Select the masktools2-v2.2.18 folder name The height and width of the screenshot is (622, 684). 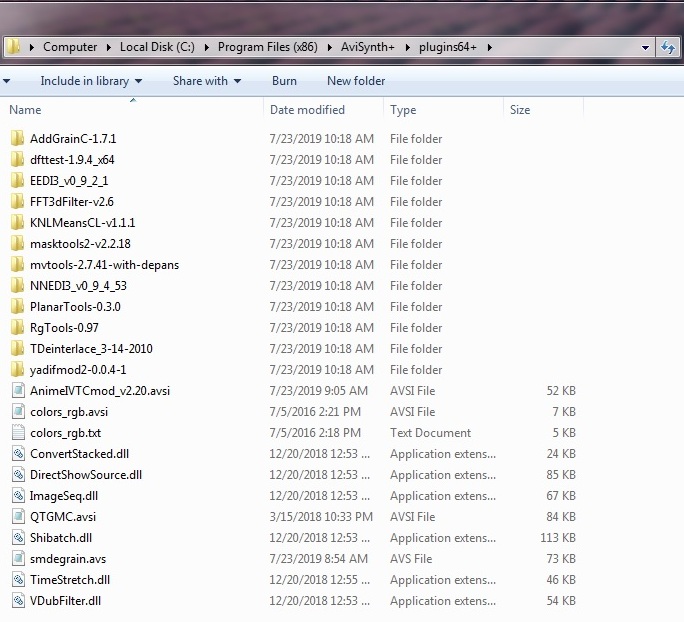click(80, 243)
